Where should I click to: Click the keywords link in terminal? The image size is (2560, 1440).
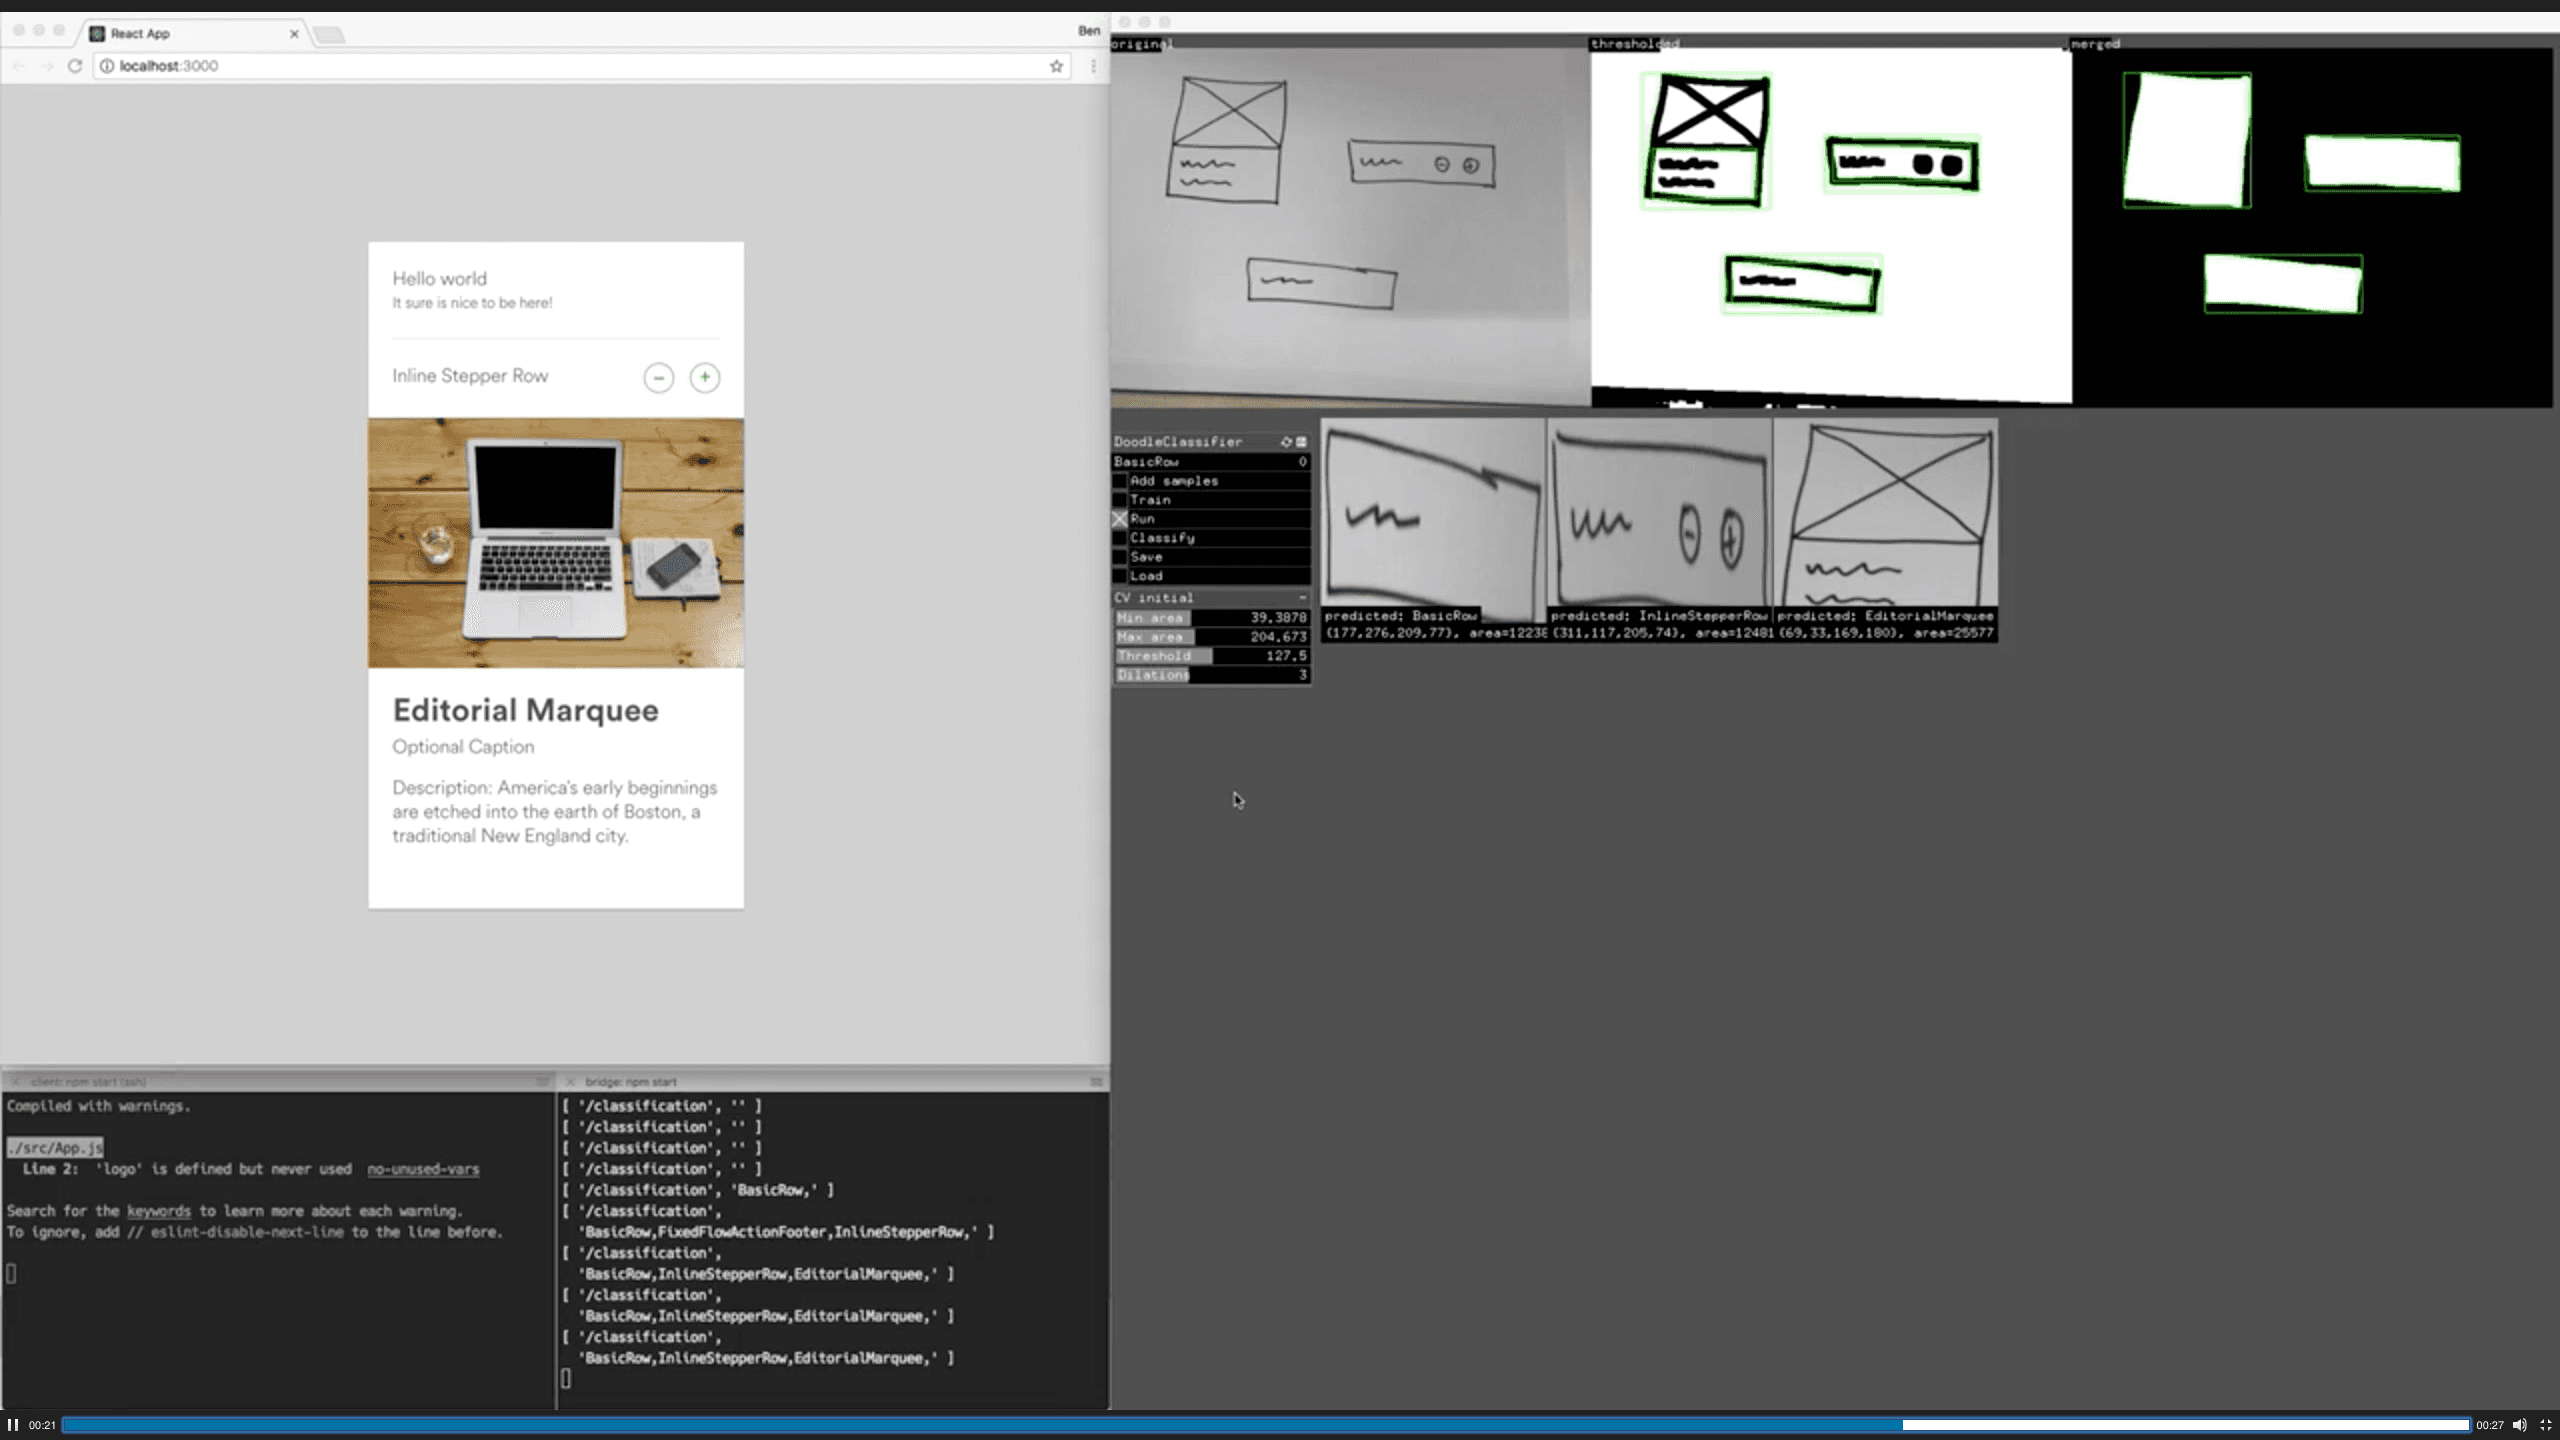click(158, 1211)
